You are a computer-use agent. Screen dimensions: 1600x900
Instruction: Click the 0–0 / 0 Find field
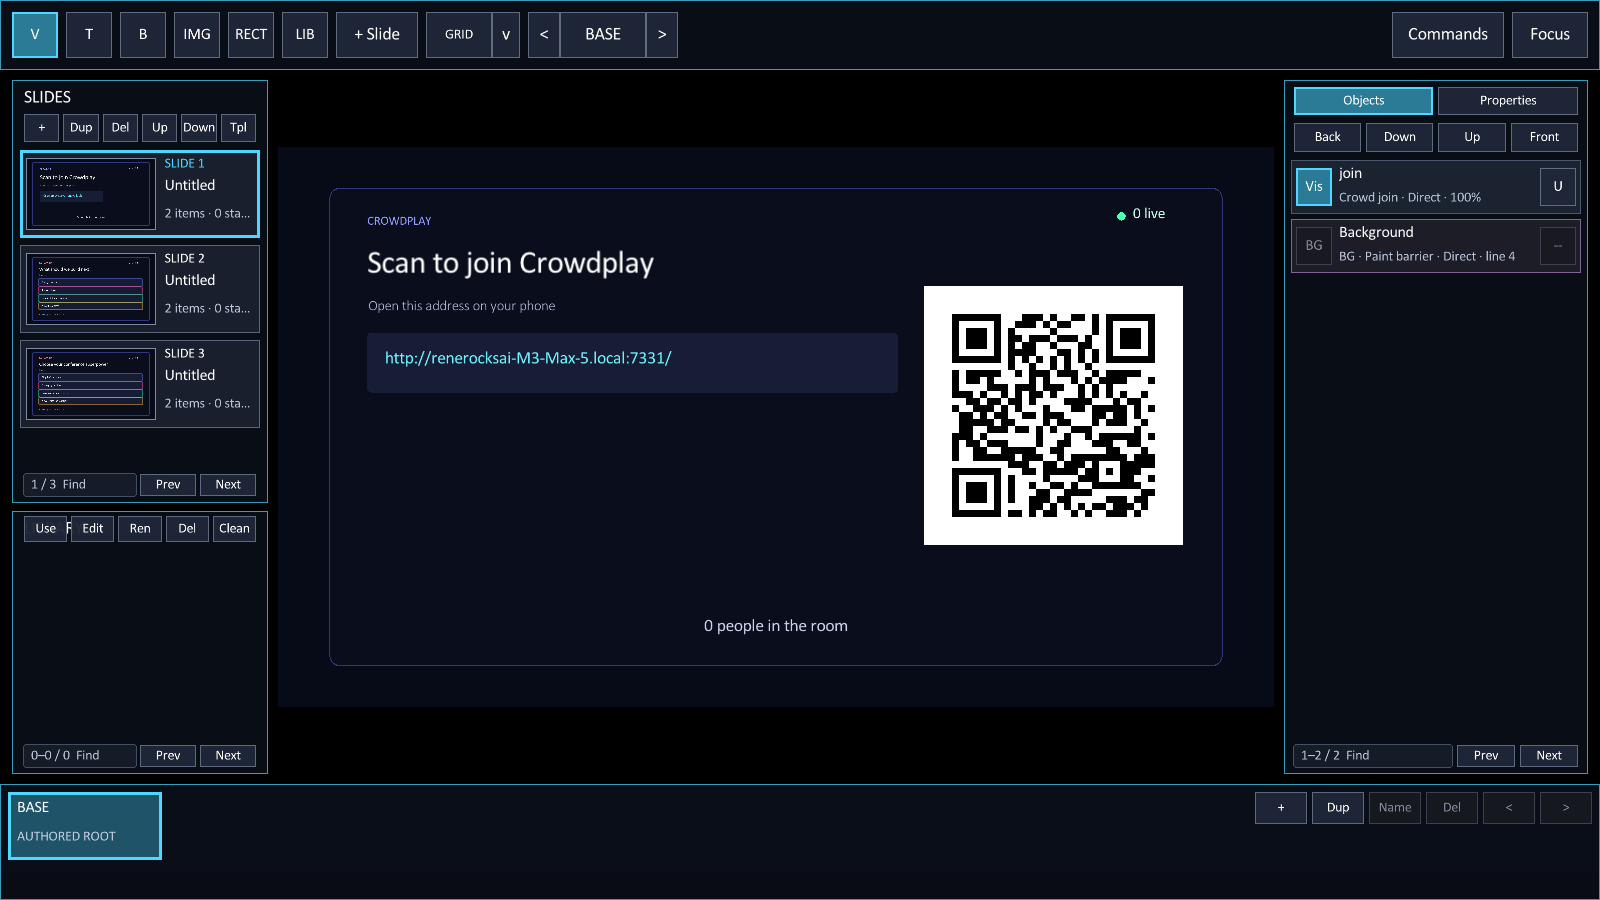click(x=80, y=756)
